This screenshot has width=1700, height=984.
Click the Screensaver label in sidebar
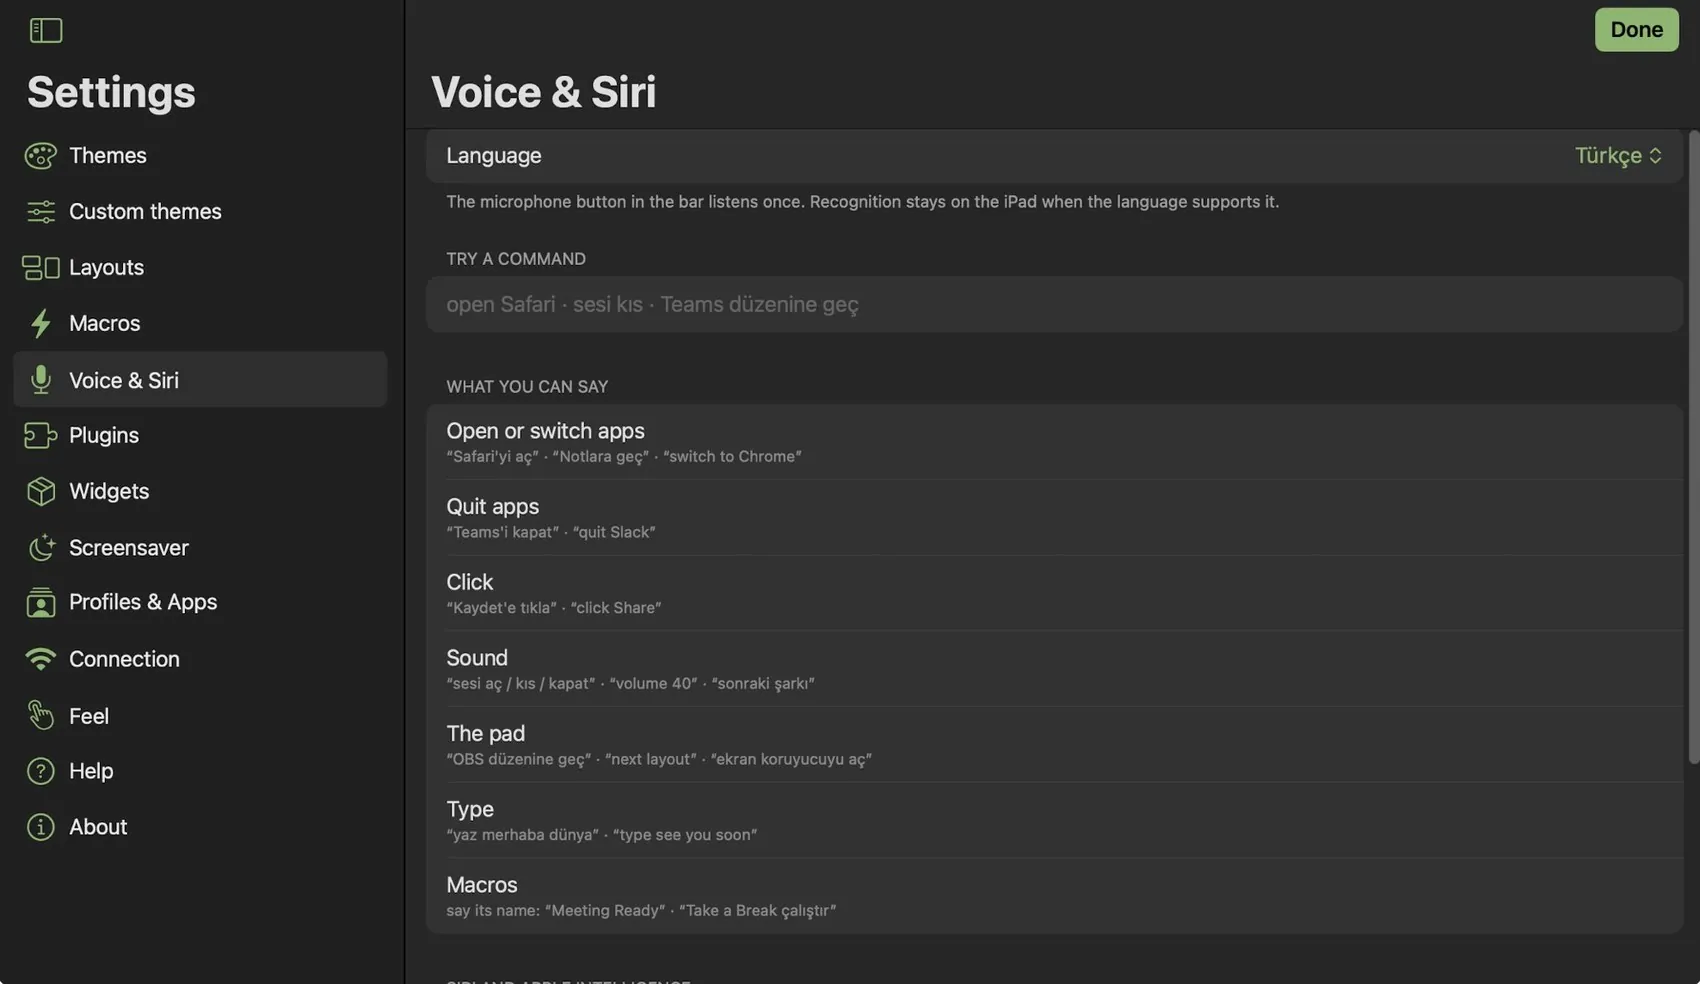(x=129, y=548)
